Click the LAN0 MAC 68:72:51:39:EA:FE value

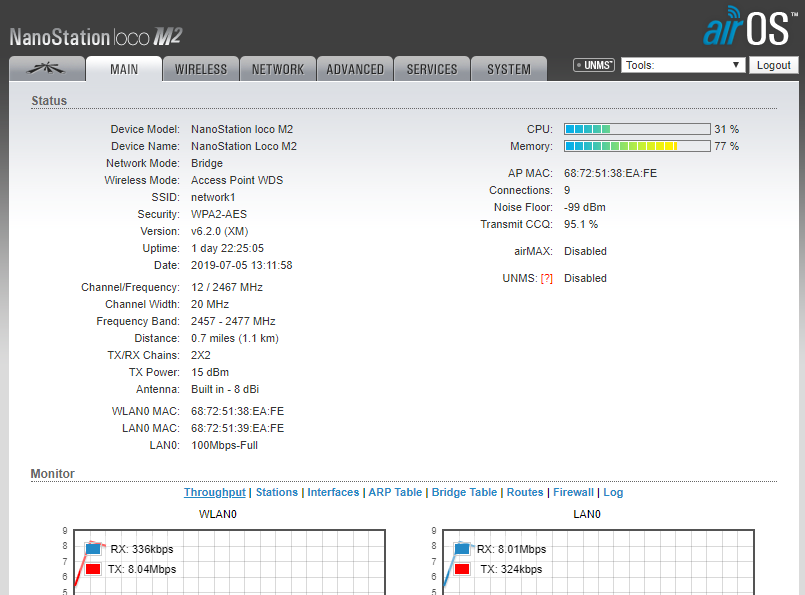(x=237, y=428)
